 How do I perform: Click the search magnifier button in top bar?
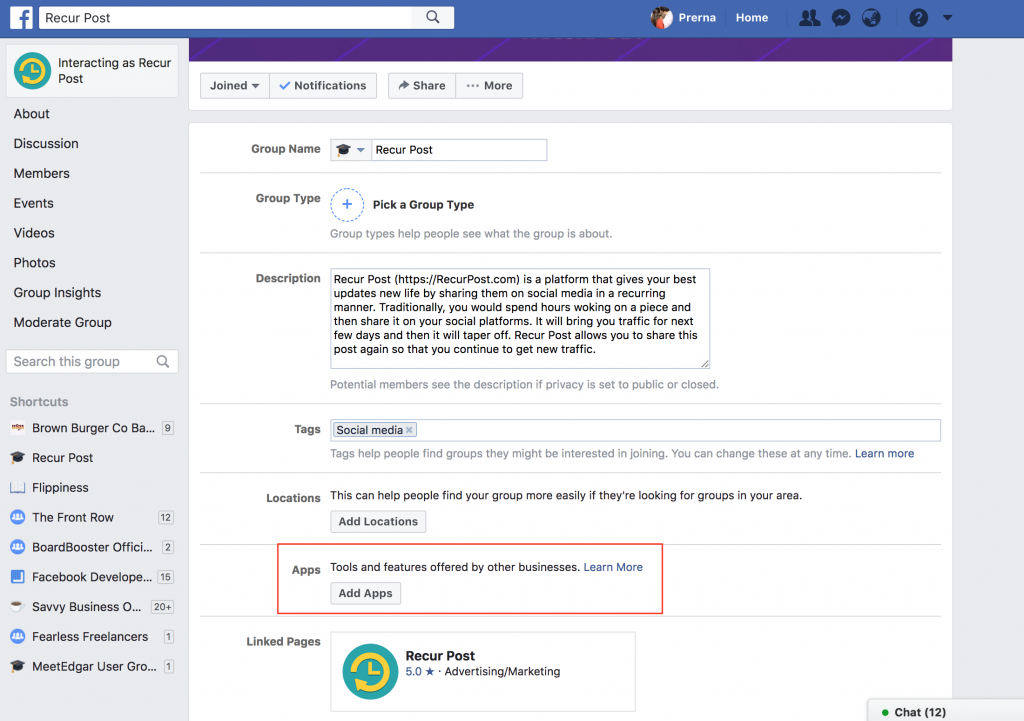[433, 18]
